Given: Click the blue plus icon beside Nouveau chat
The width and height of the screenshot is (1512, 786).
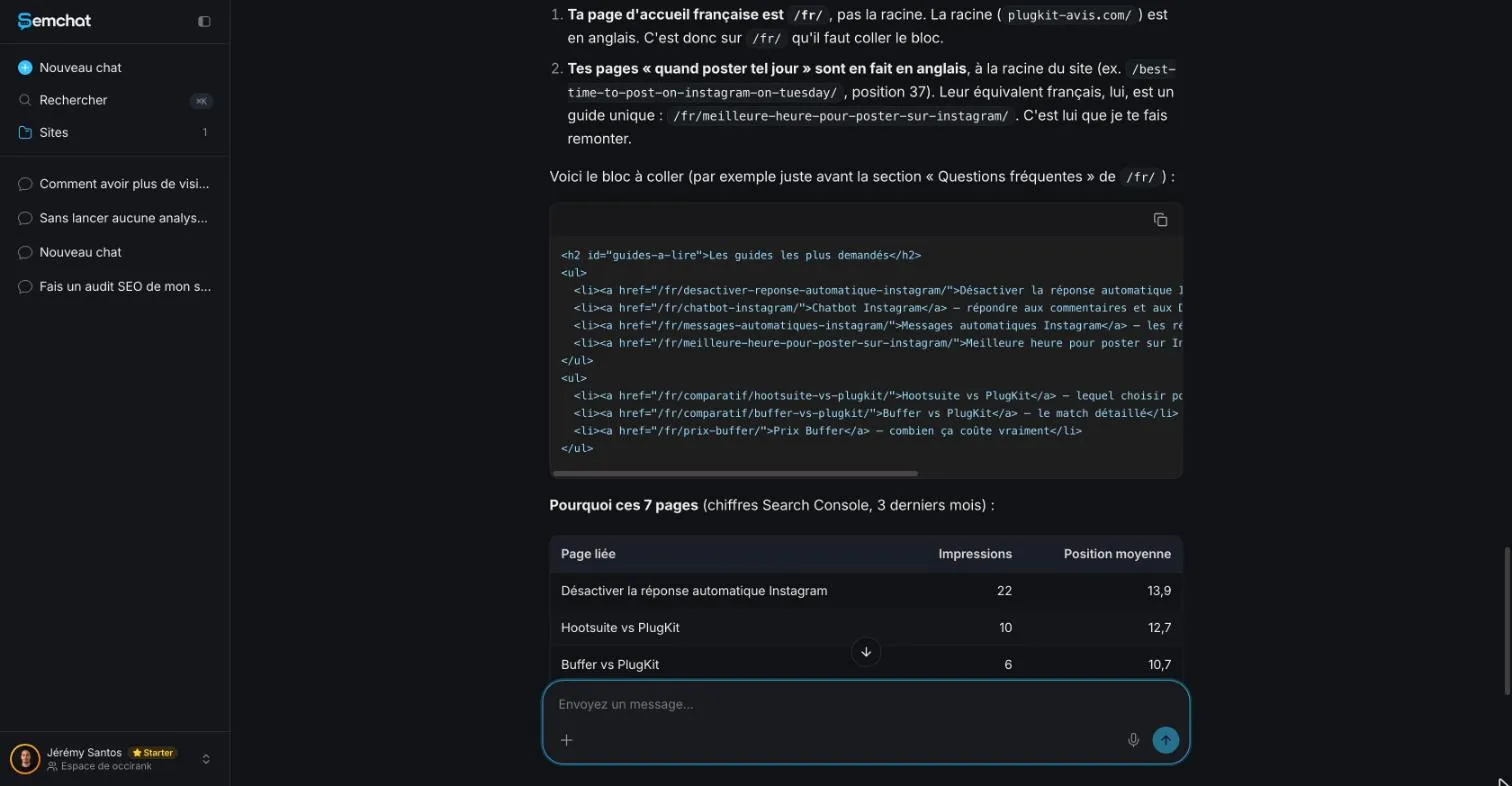Looking at the screenshot, I should 25,67.
